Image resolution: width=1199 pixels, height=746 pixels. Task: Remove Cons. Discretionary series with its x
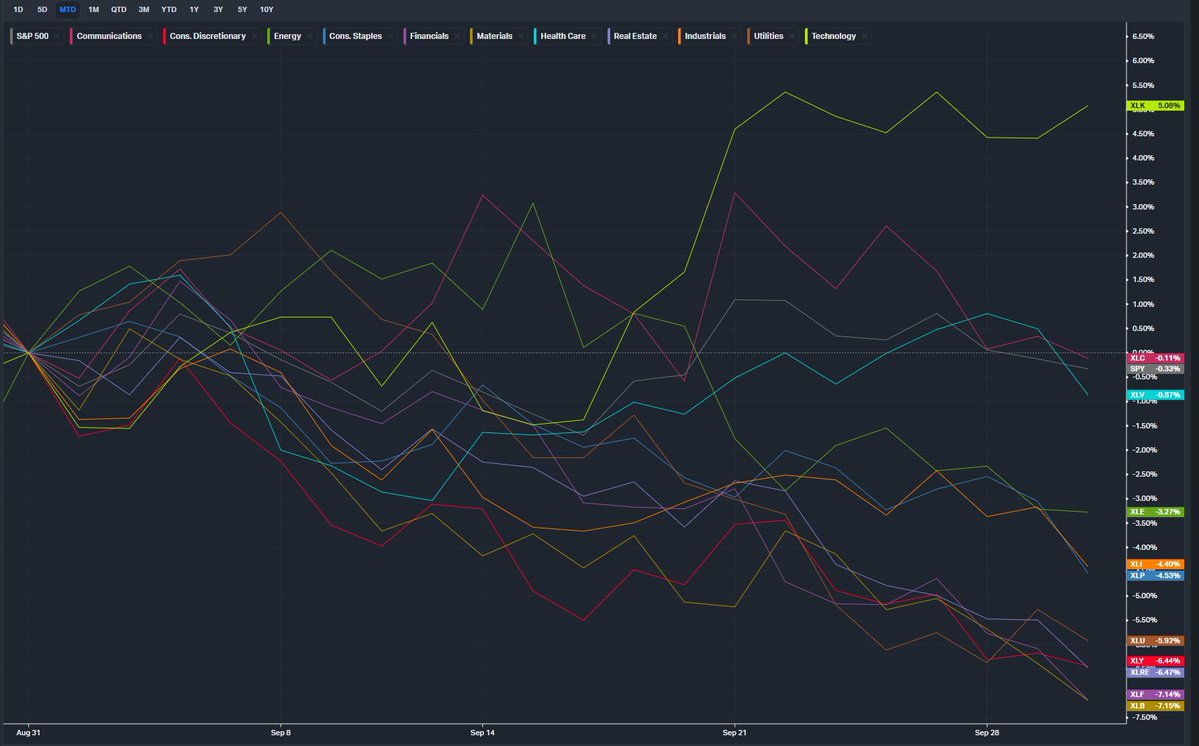click(x=254, y=36)
